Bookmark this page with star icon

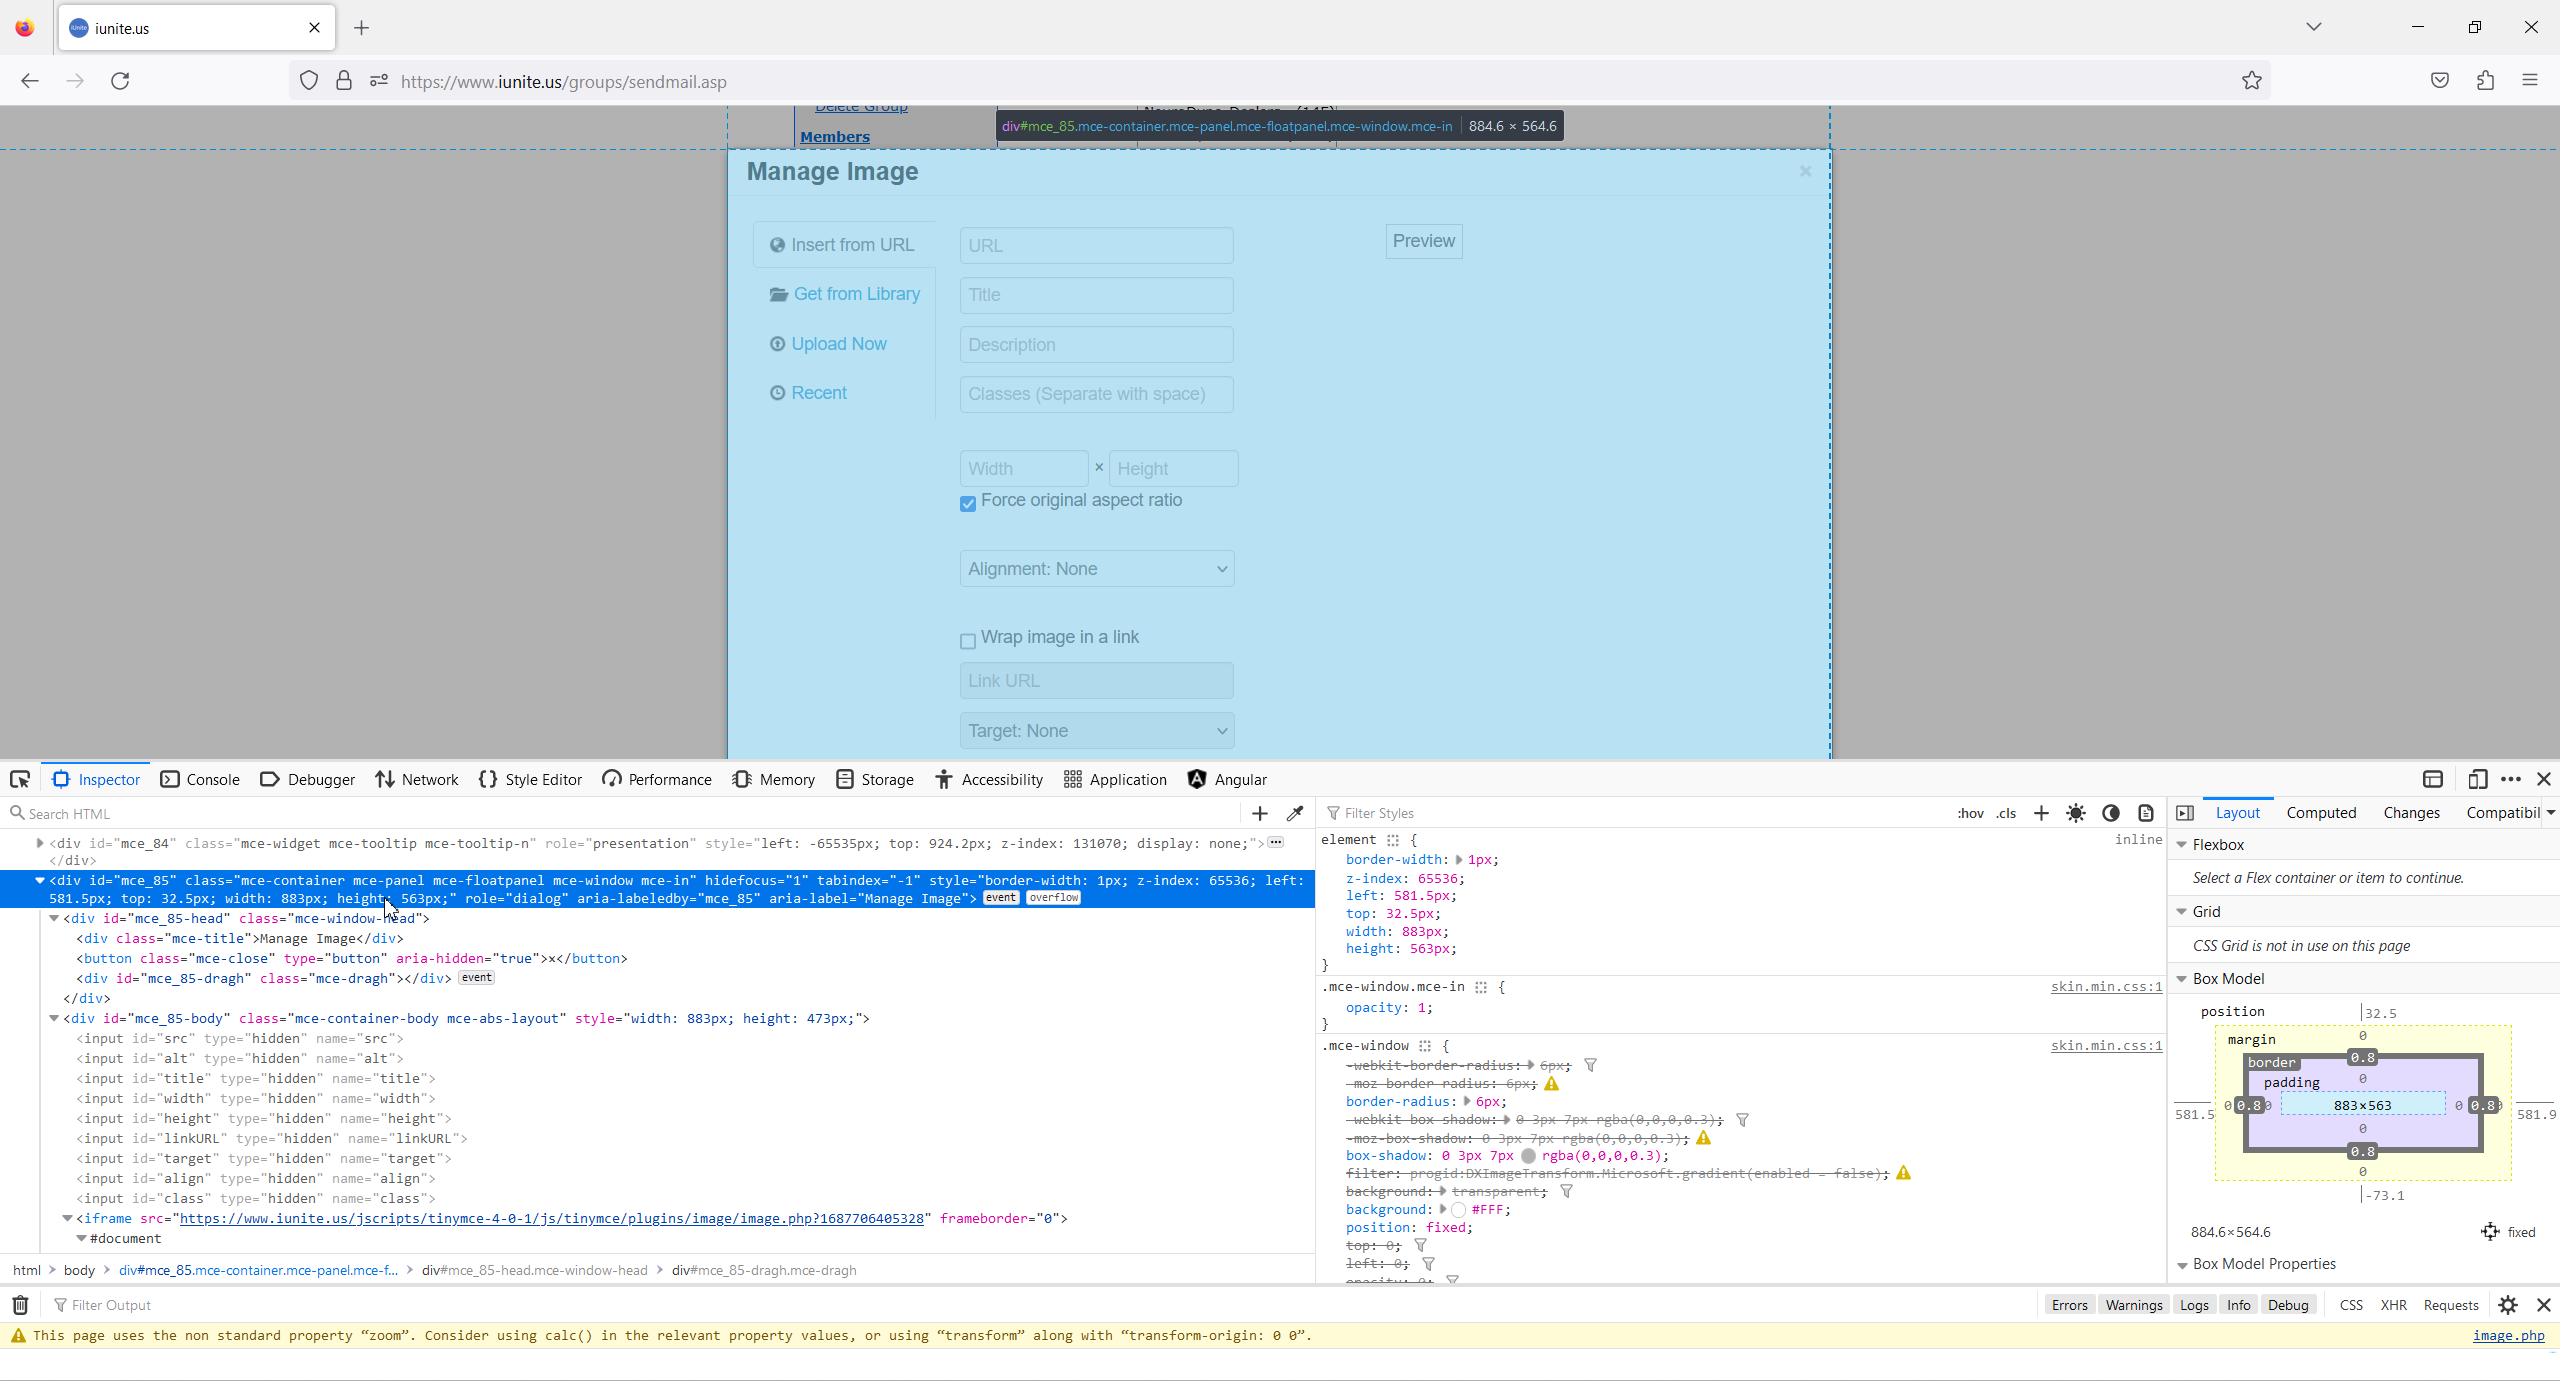click(2251, 81)
